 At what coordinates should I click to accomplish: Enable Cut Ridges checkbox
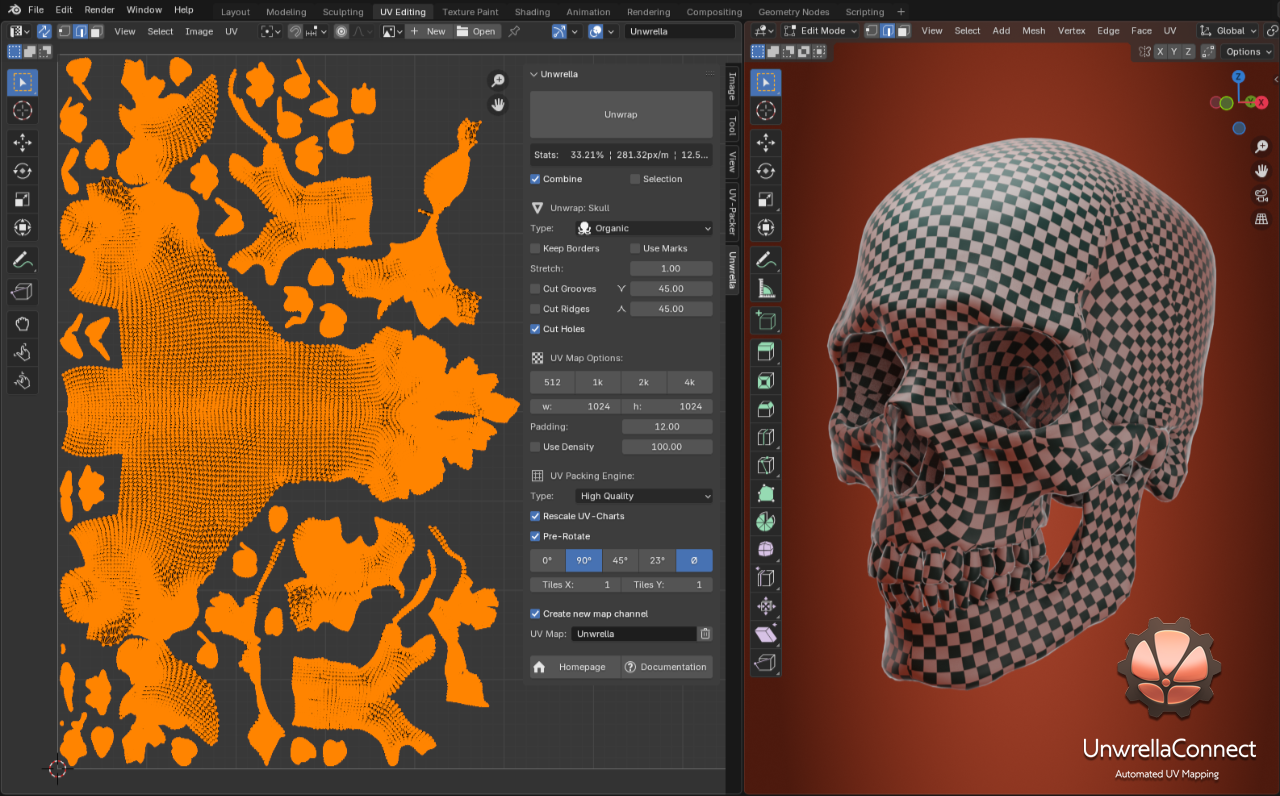(535, 309)
